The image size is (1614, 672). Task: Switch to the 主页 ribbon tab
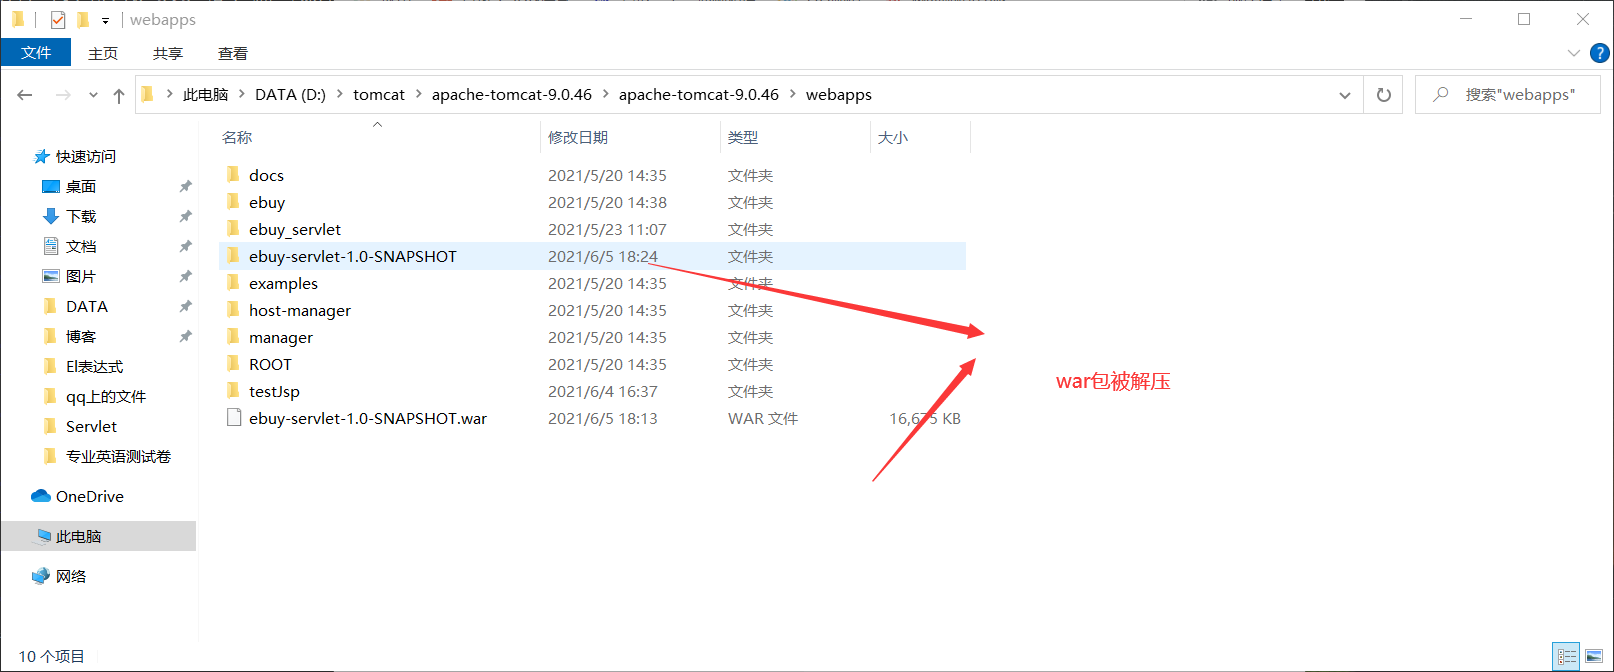point(103,53)
